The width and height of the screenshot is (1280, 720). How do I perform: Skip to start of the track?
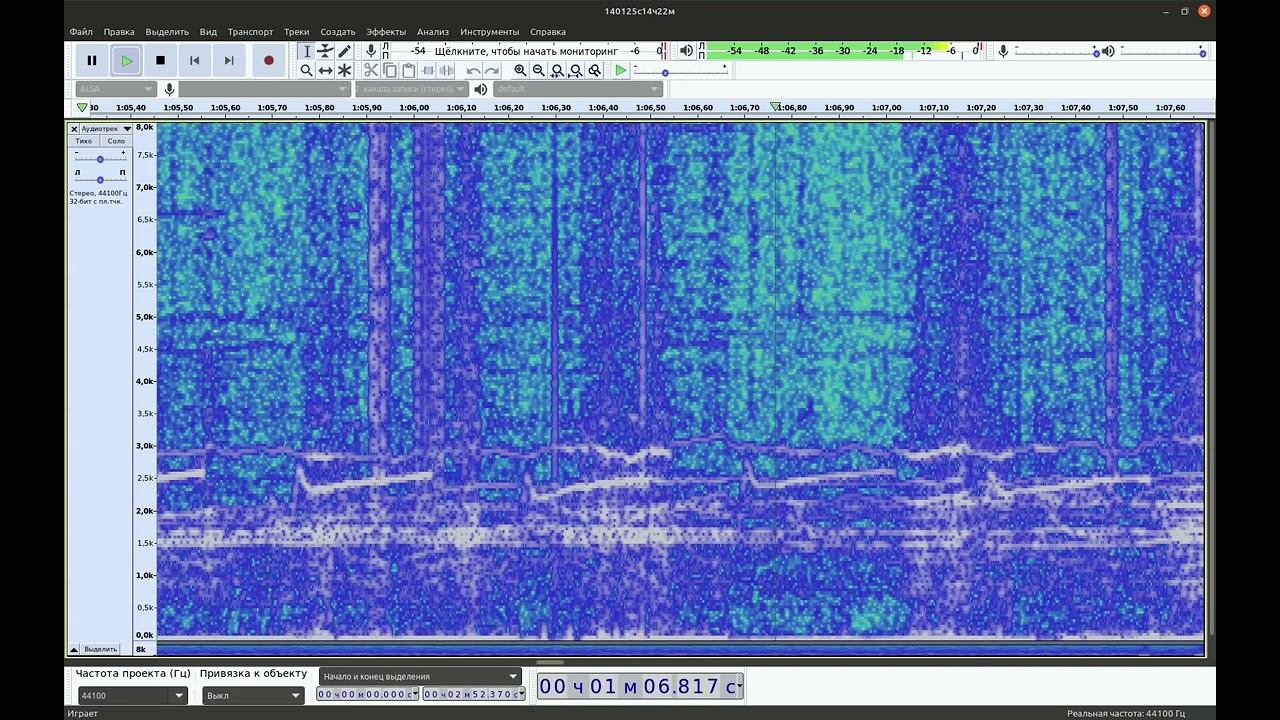click(194, 60)
